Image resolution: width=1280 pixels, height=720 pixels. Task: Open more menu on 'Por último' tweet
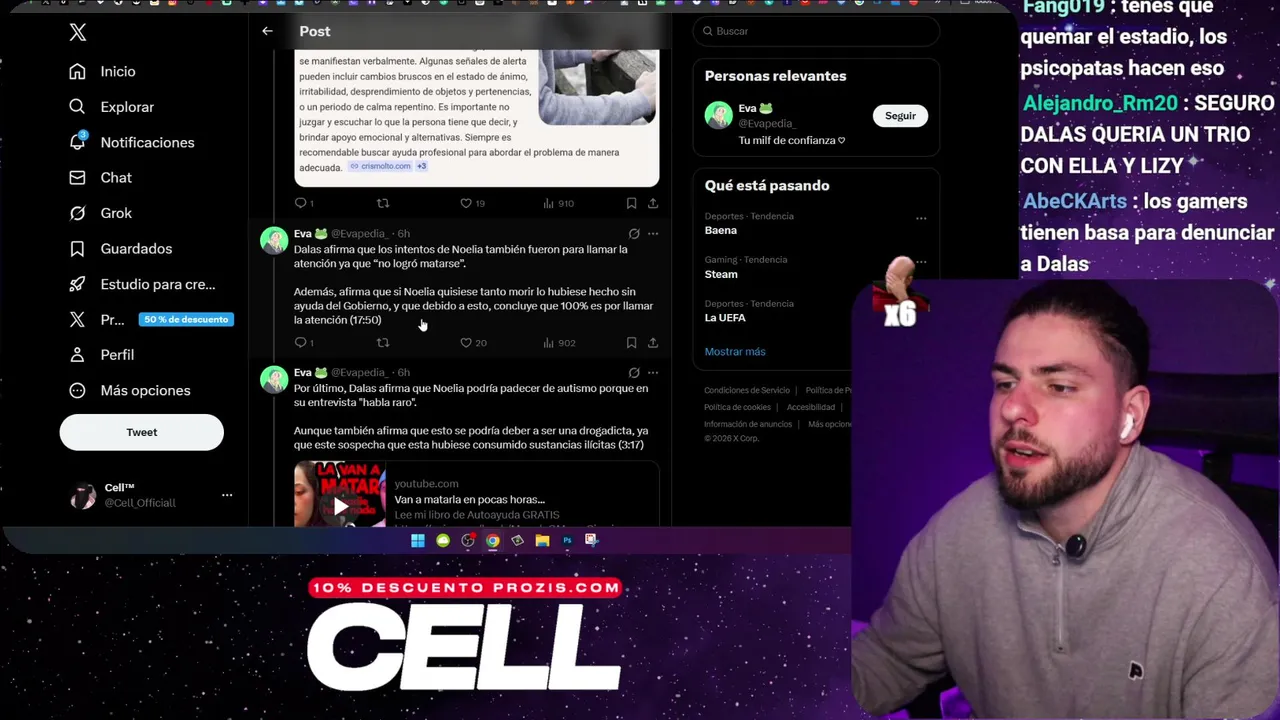coord(653,373)
